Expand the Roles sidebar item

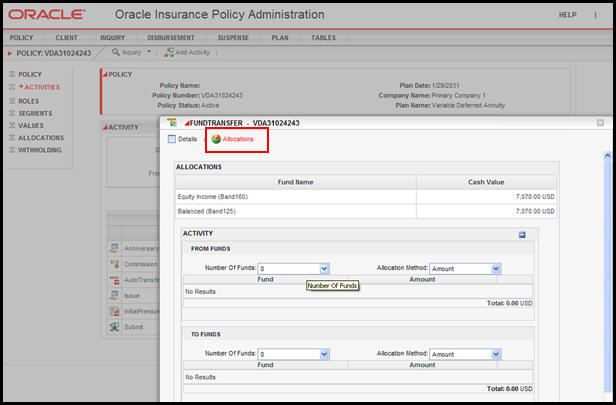point(12,101)
